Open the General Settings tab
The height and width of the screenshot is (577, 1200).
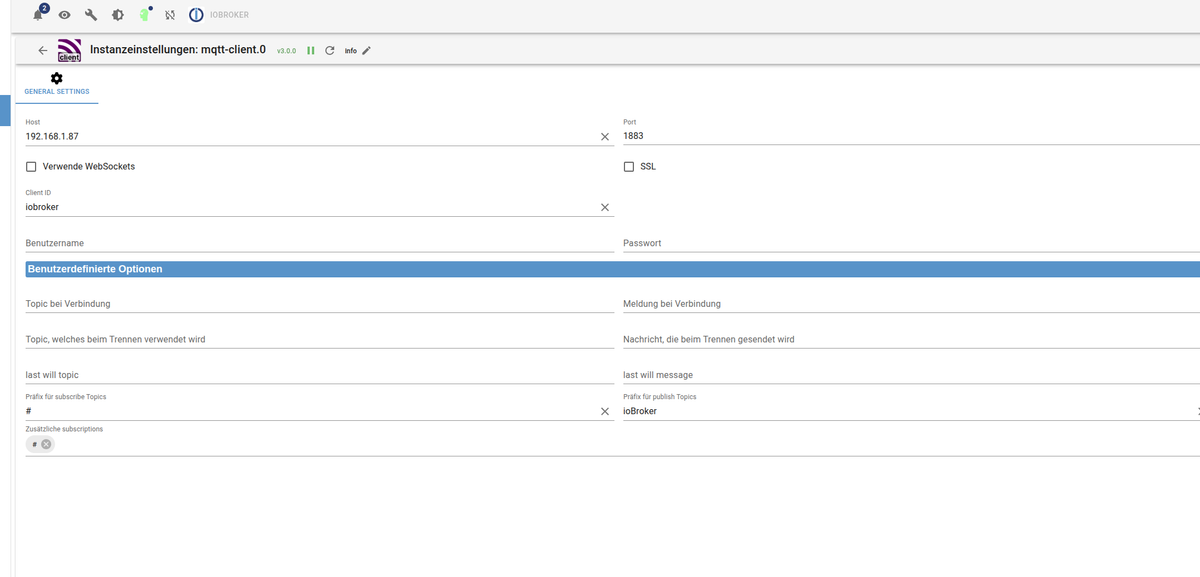click(x=56, y=85)
